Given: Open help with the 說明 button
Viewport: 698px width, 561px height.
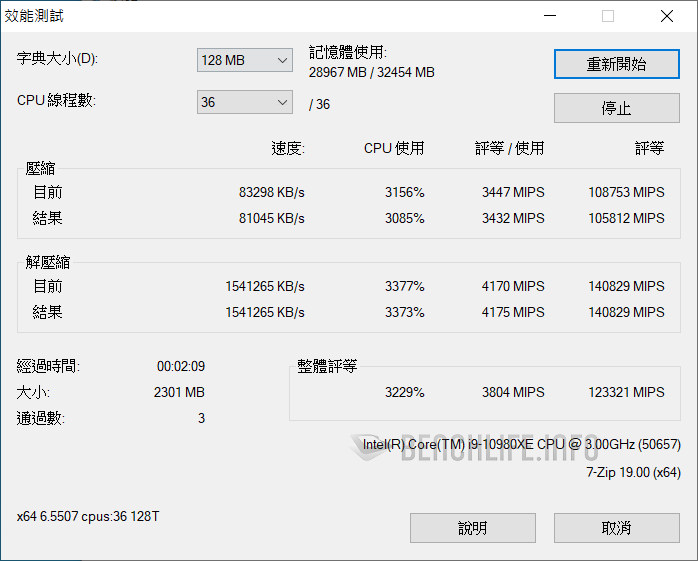Looking at the screenshot, I should 472,528.
